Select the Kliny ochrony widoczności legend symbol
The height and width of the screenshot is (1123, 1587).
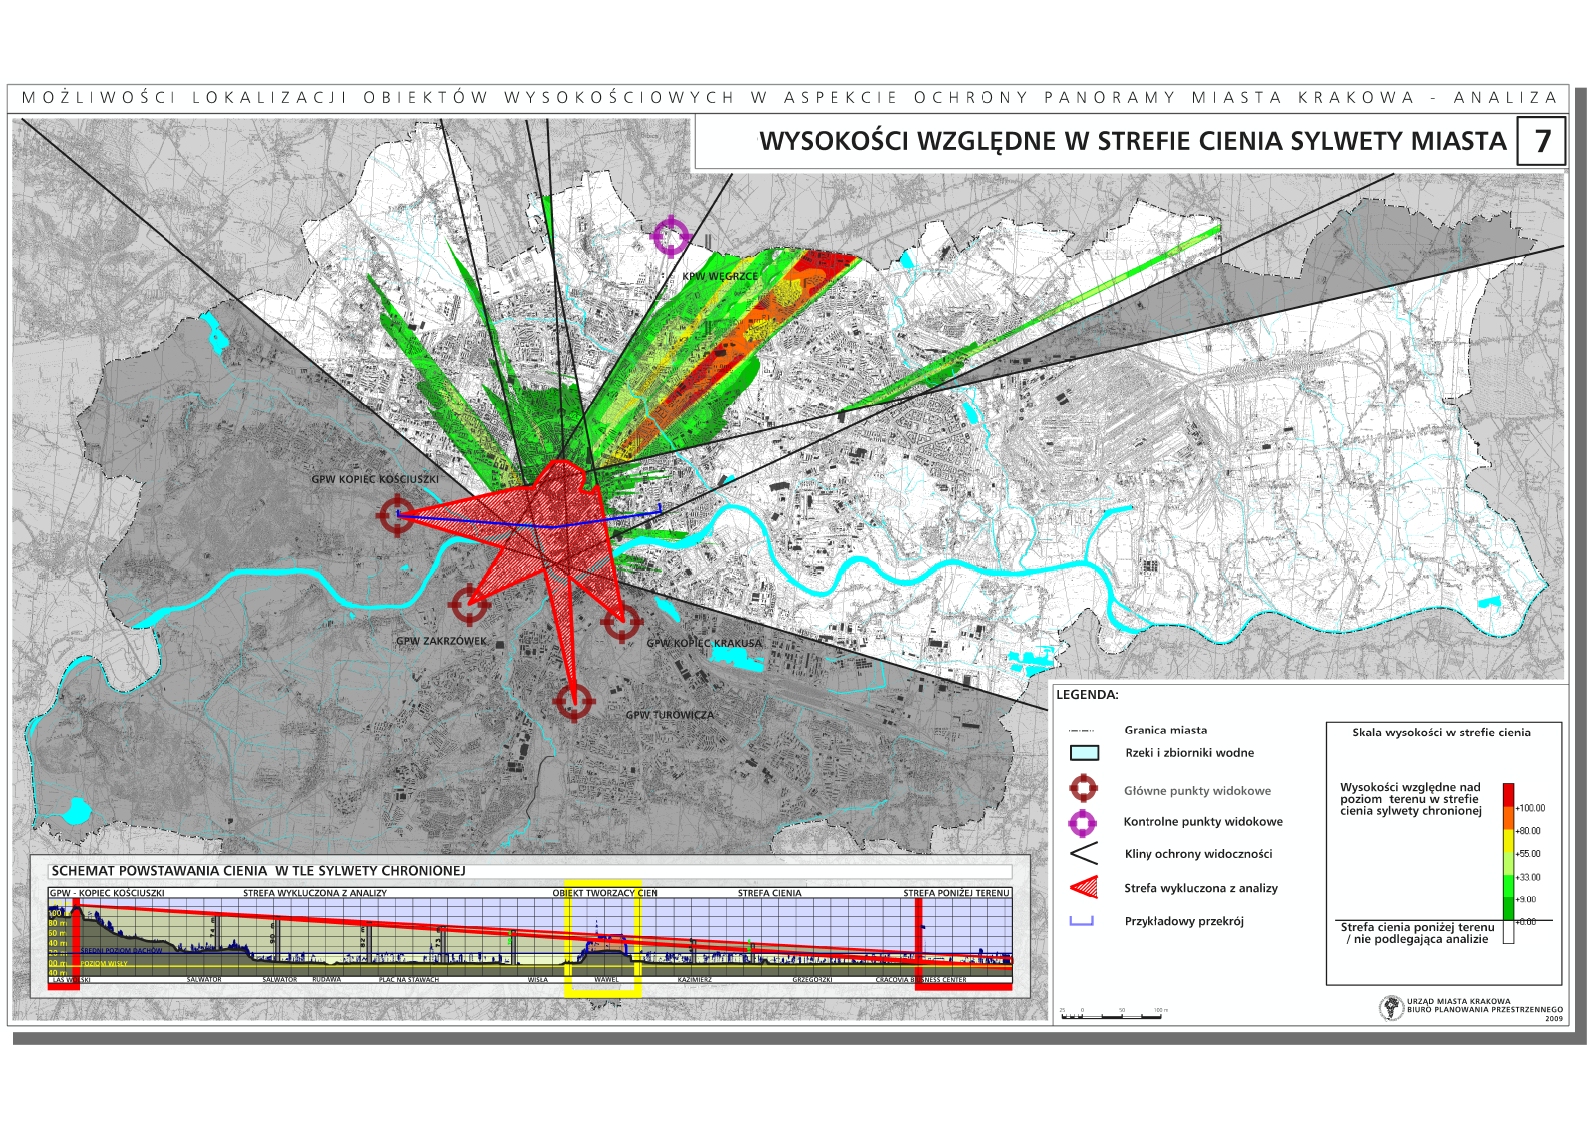pos(1084,854)
